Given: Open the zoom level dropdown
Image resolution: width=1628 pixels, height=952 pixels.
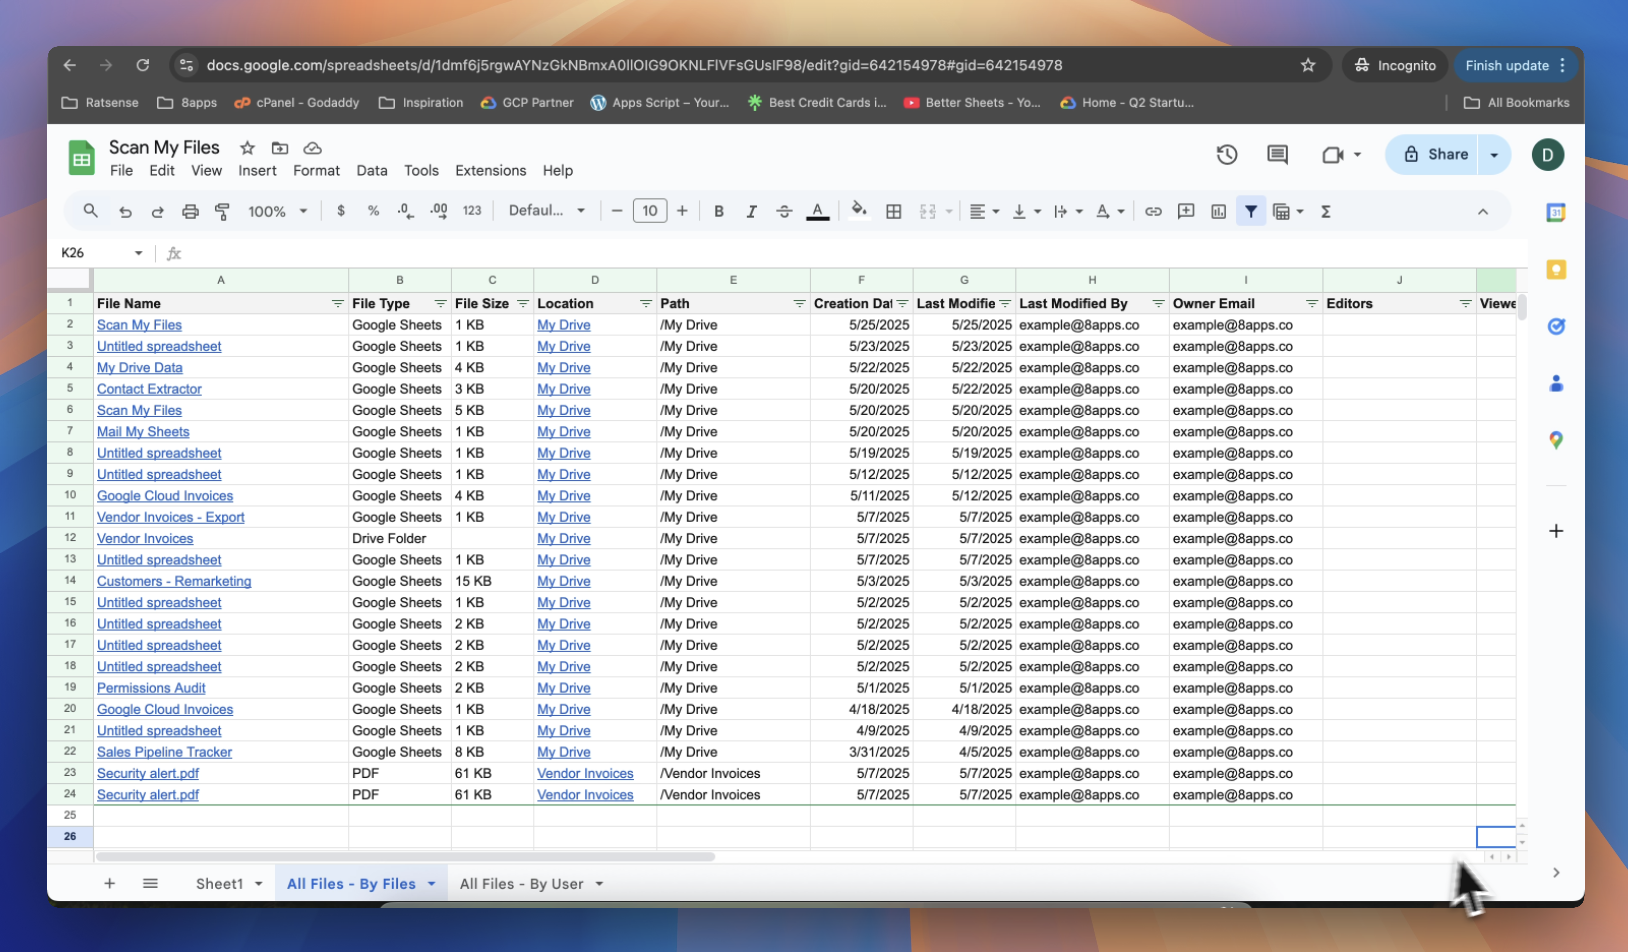Looking at the screenshot, I should click(278, 211).
